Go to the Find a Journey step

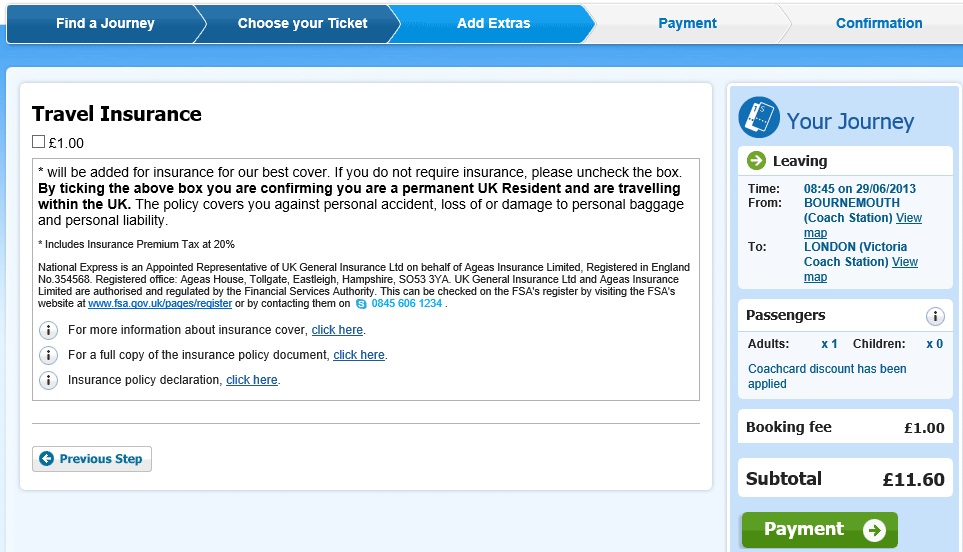tap(105, 23)
